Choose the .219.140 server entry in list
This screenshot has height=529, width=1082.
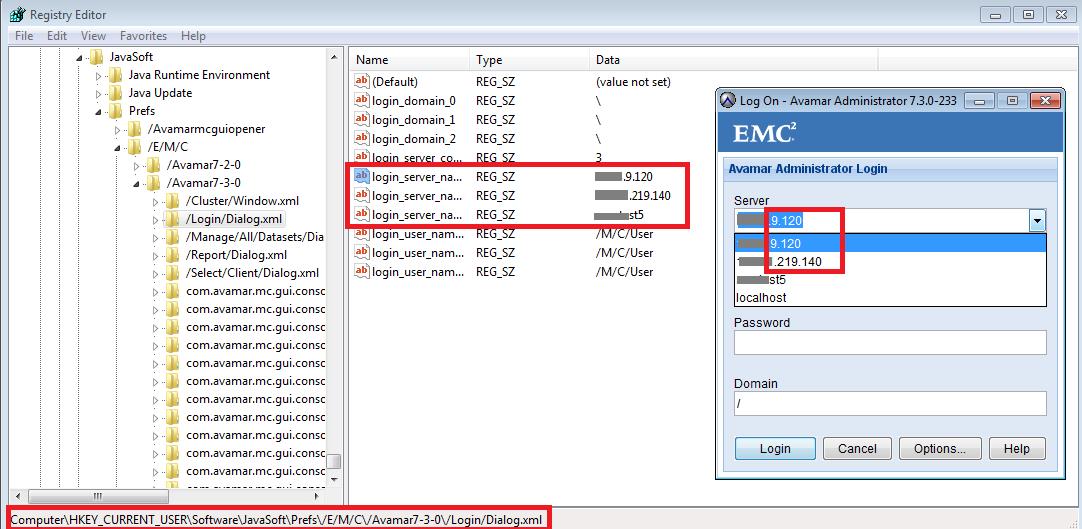[890, 261]
